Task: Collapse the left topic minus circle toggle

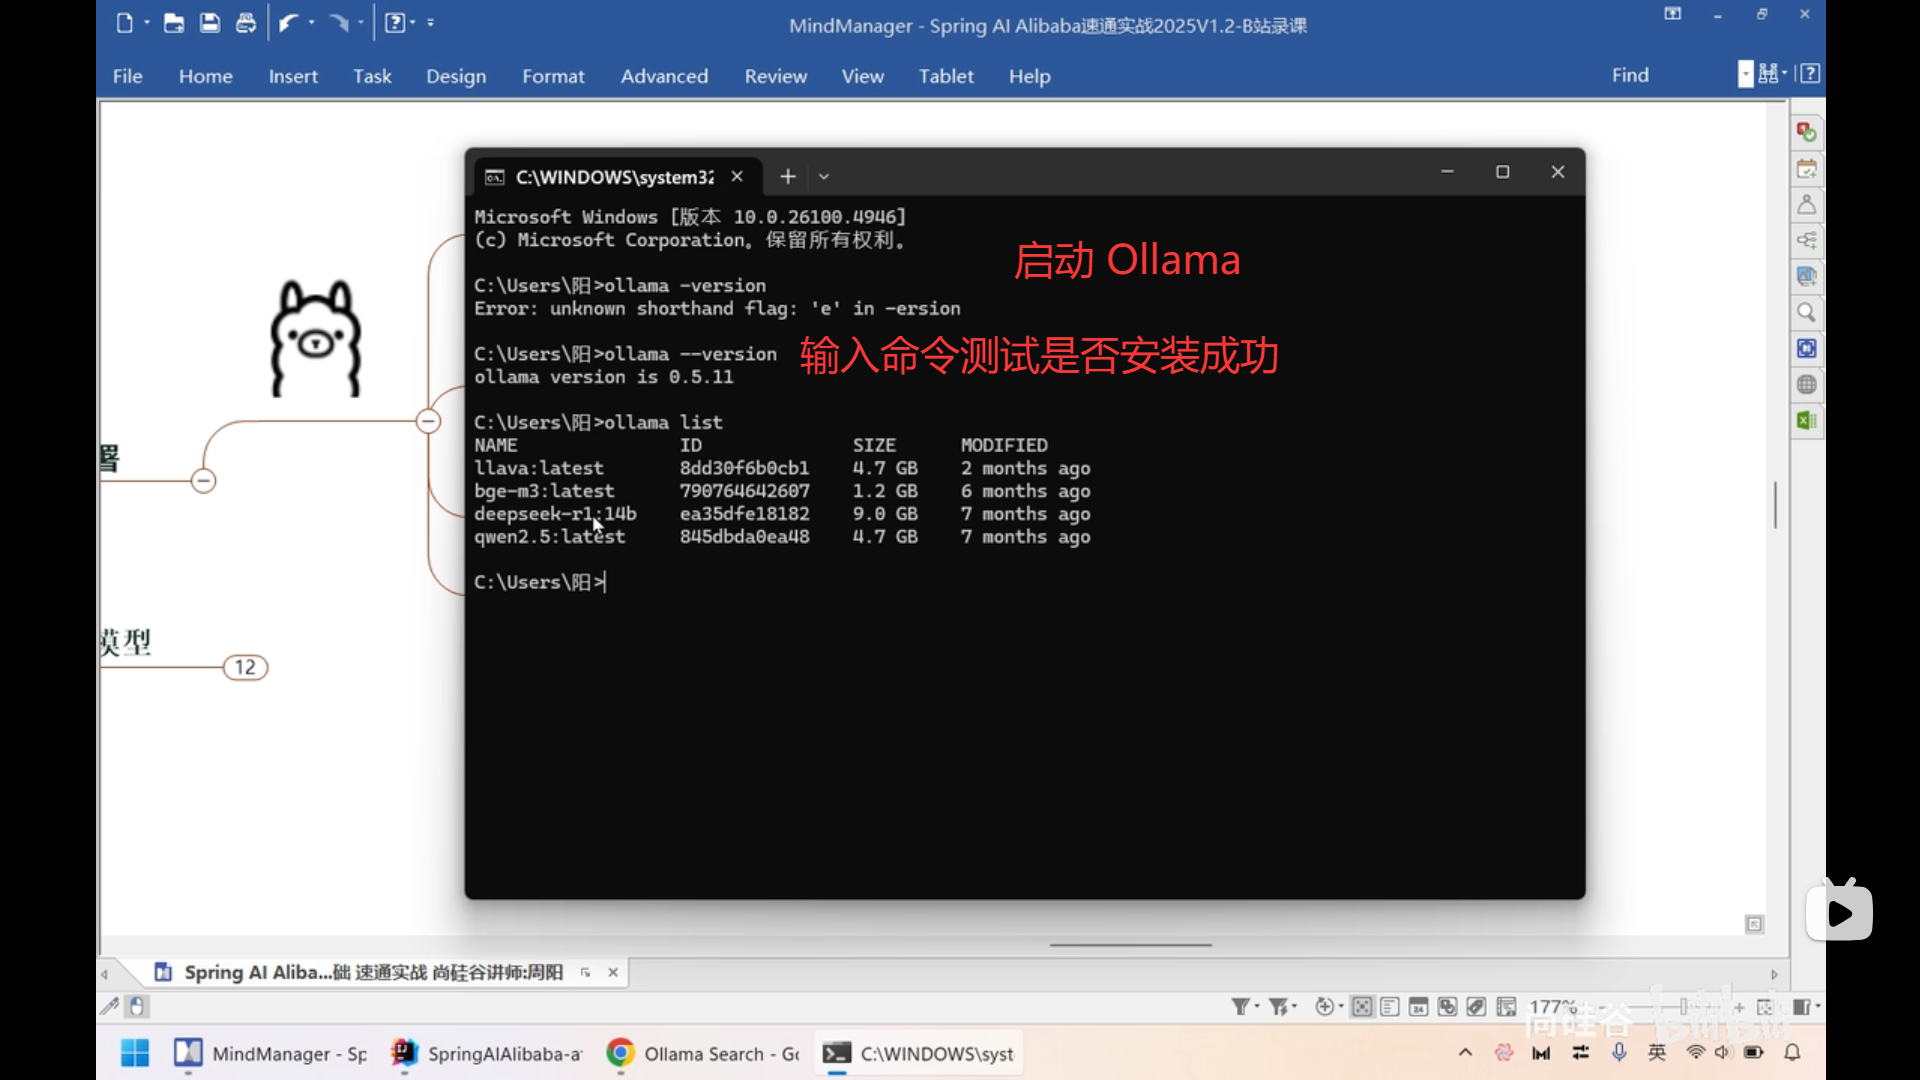Action: 203,481
